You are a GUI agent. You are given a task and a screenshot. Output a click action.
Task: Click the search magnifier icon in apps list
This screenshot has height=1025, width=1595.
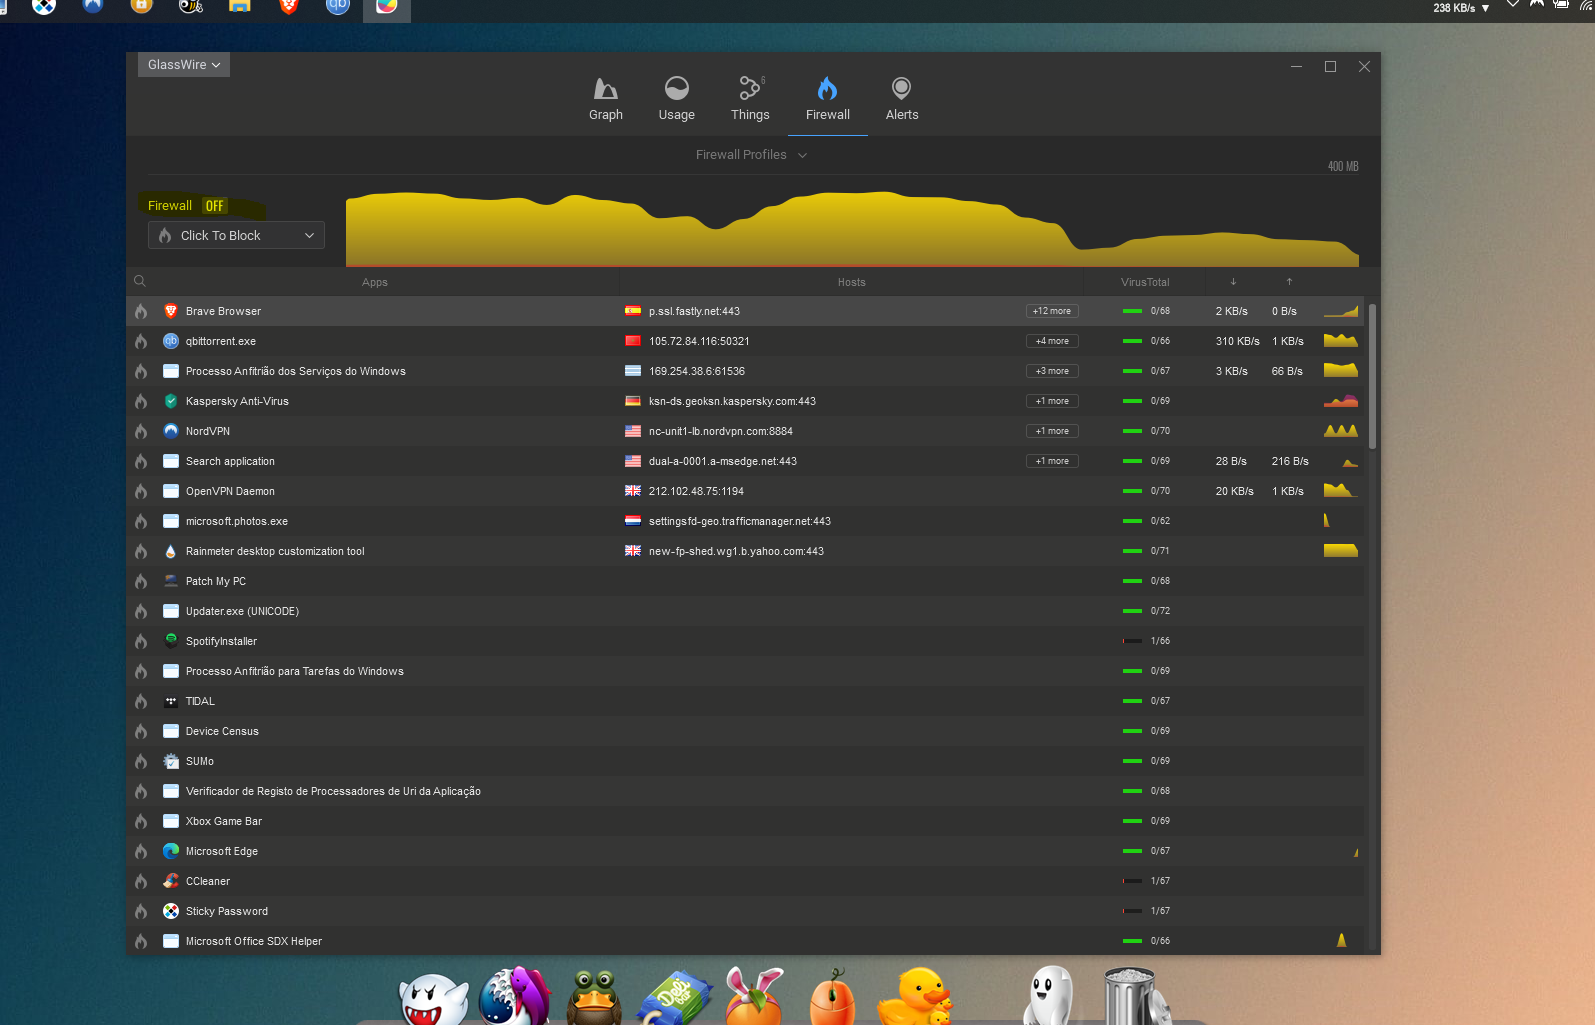140,281
